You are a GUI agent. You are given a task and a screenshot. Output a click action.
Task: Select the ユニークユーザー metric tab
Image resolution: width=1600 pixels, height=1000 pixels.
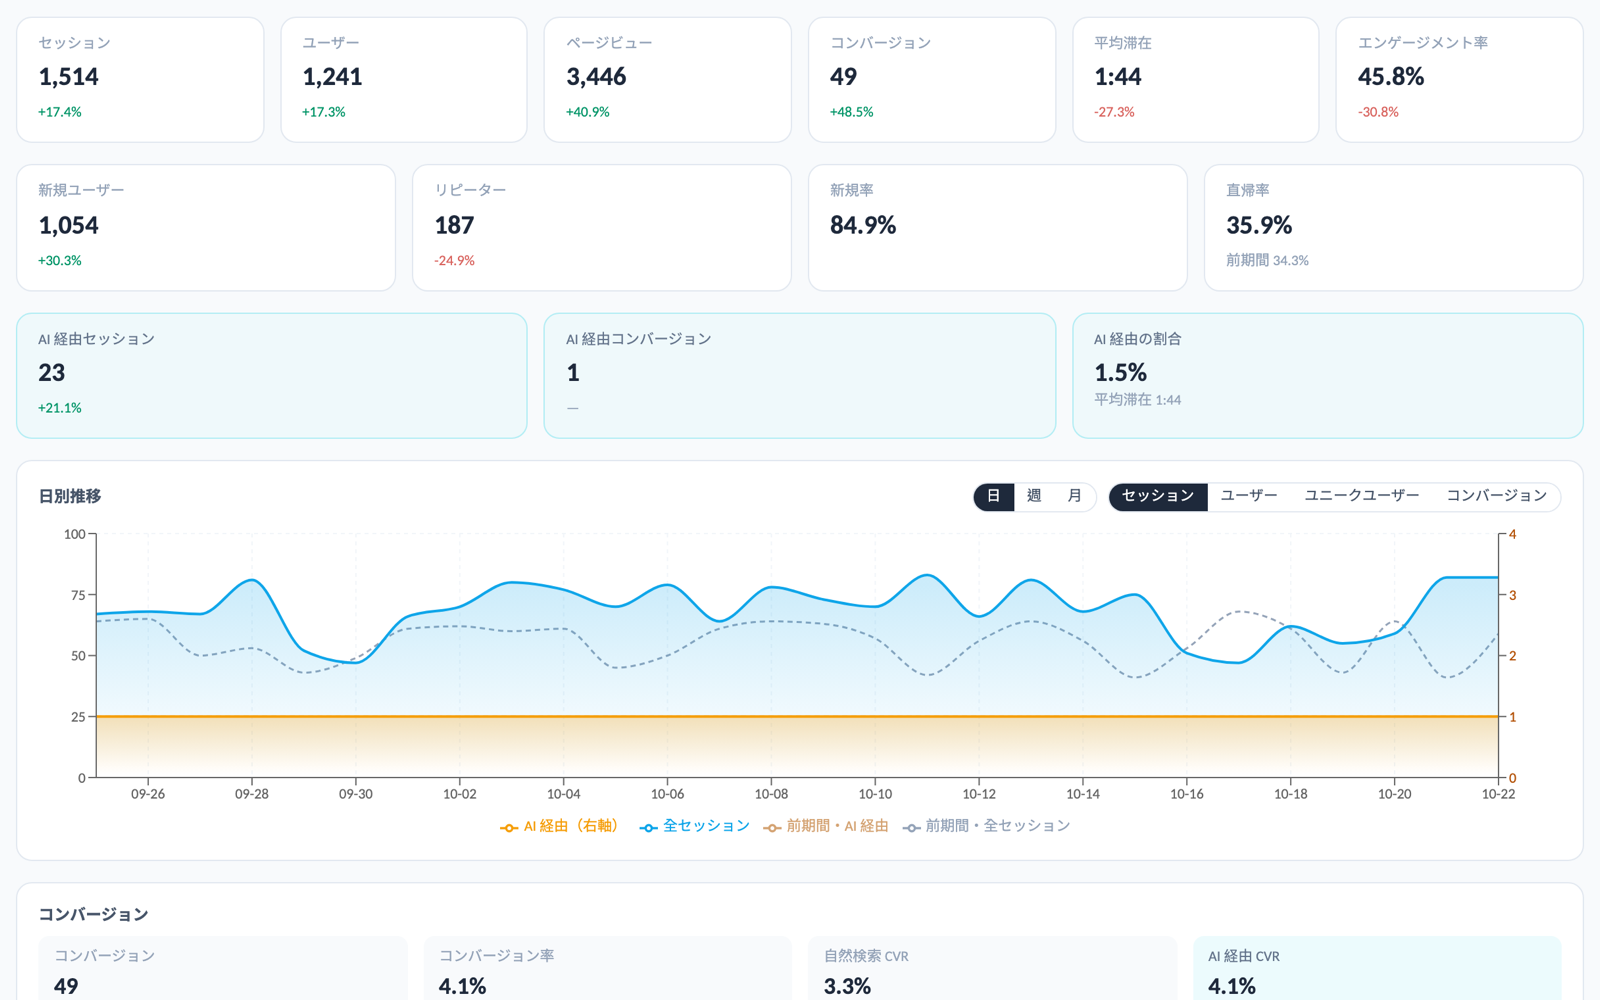[1362, 496]
